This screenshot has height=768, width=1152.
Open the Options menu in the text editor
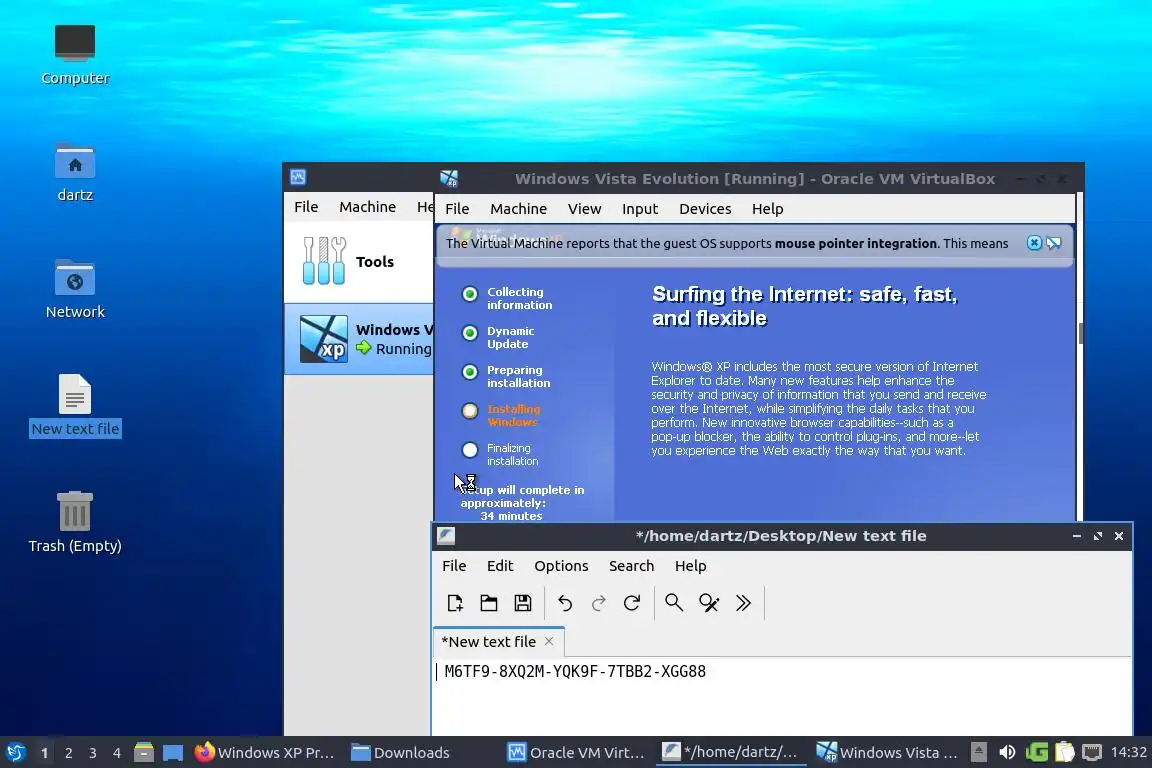coord(561,566)
